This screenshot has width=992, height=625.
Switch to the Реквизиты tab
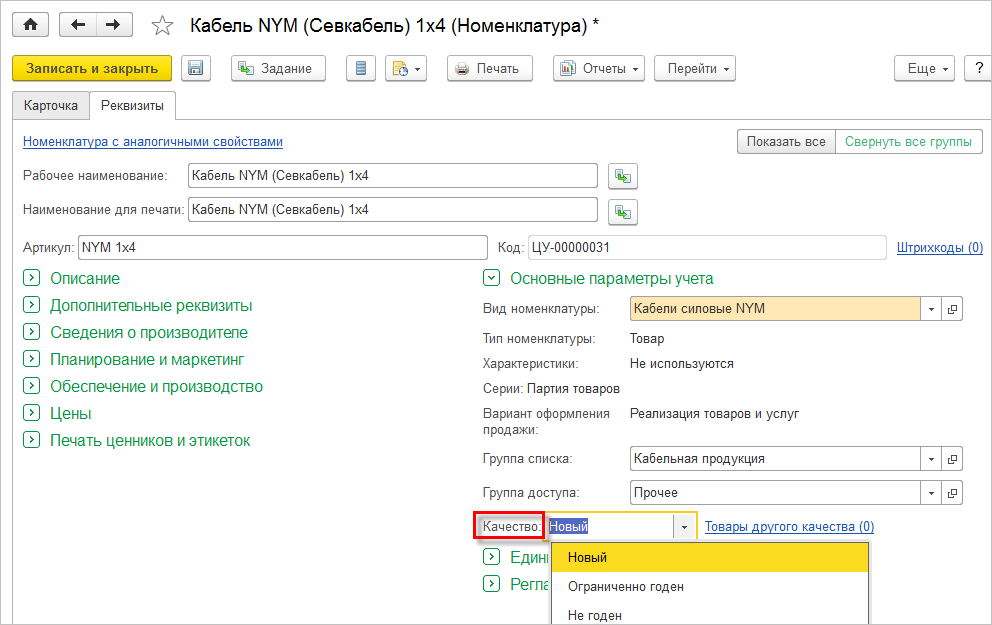click(x=132, y=106)
